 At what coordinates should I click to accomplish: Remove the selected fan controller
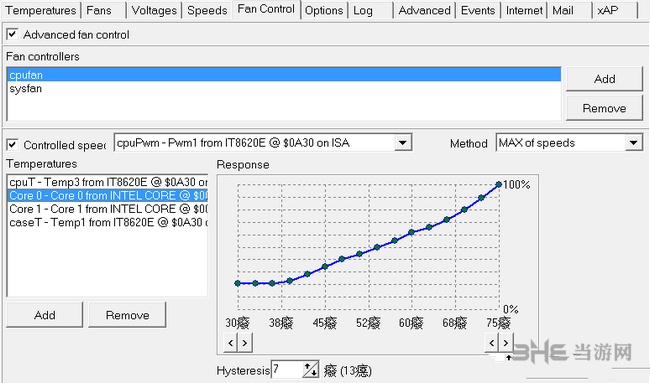604,108
